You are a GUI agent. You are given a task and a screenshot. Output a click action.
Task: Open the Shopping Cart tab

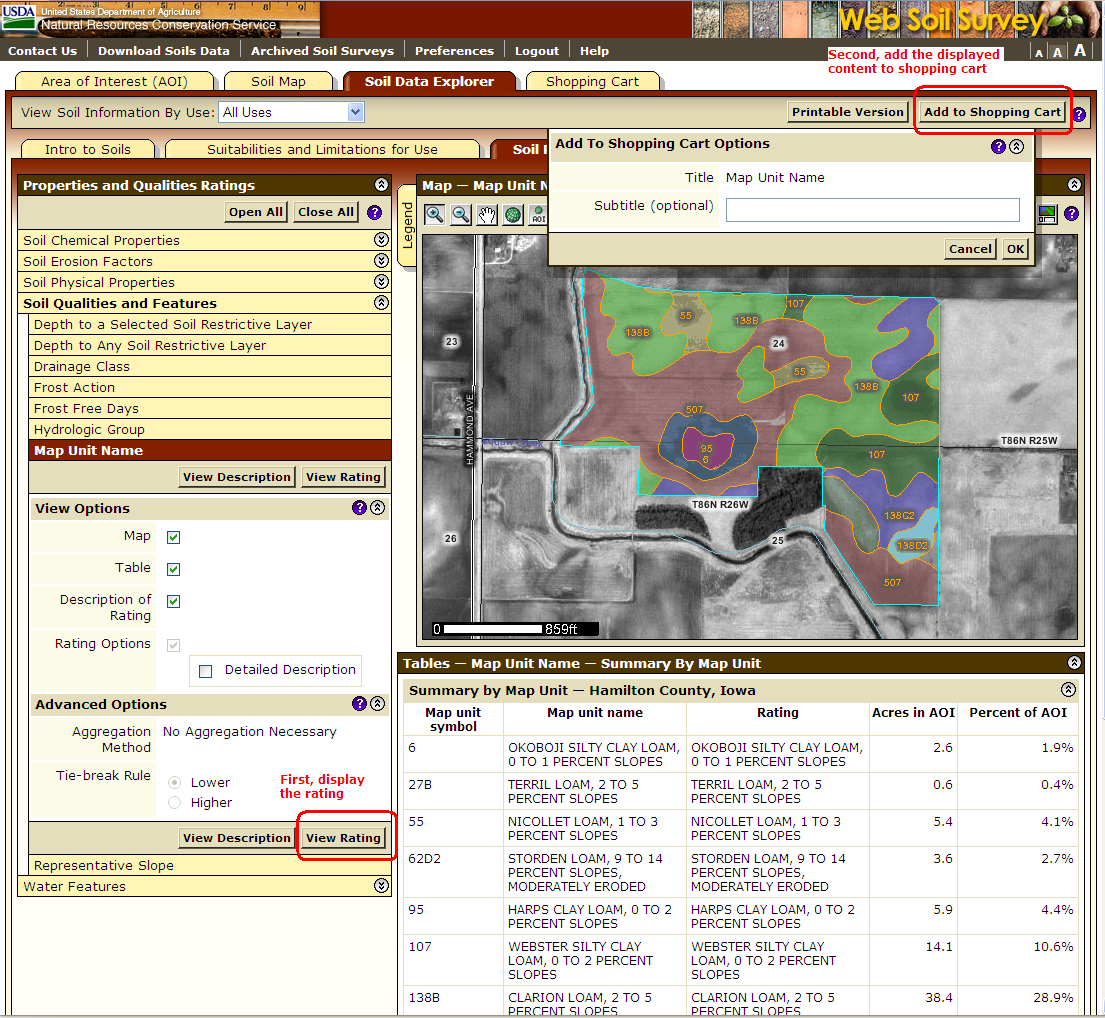click(593, 82)
